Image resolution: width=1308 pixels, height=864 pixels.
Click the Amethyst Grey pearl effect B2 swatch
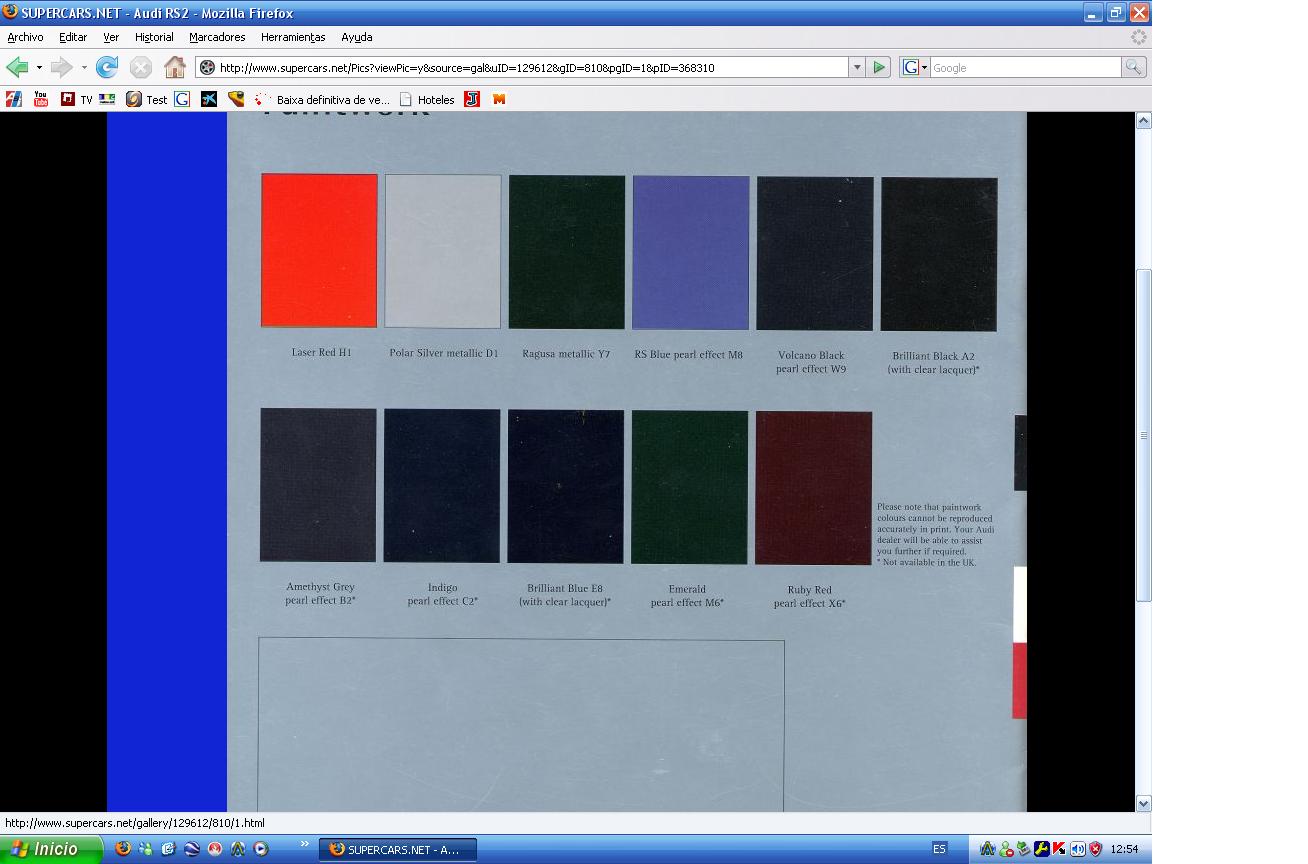coord(318,485)
